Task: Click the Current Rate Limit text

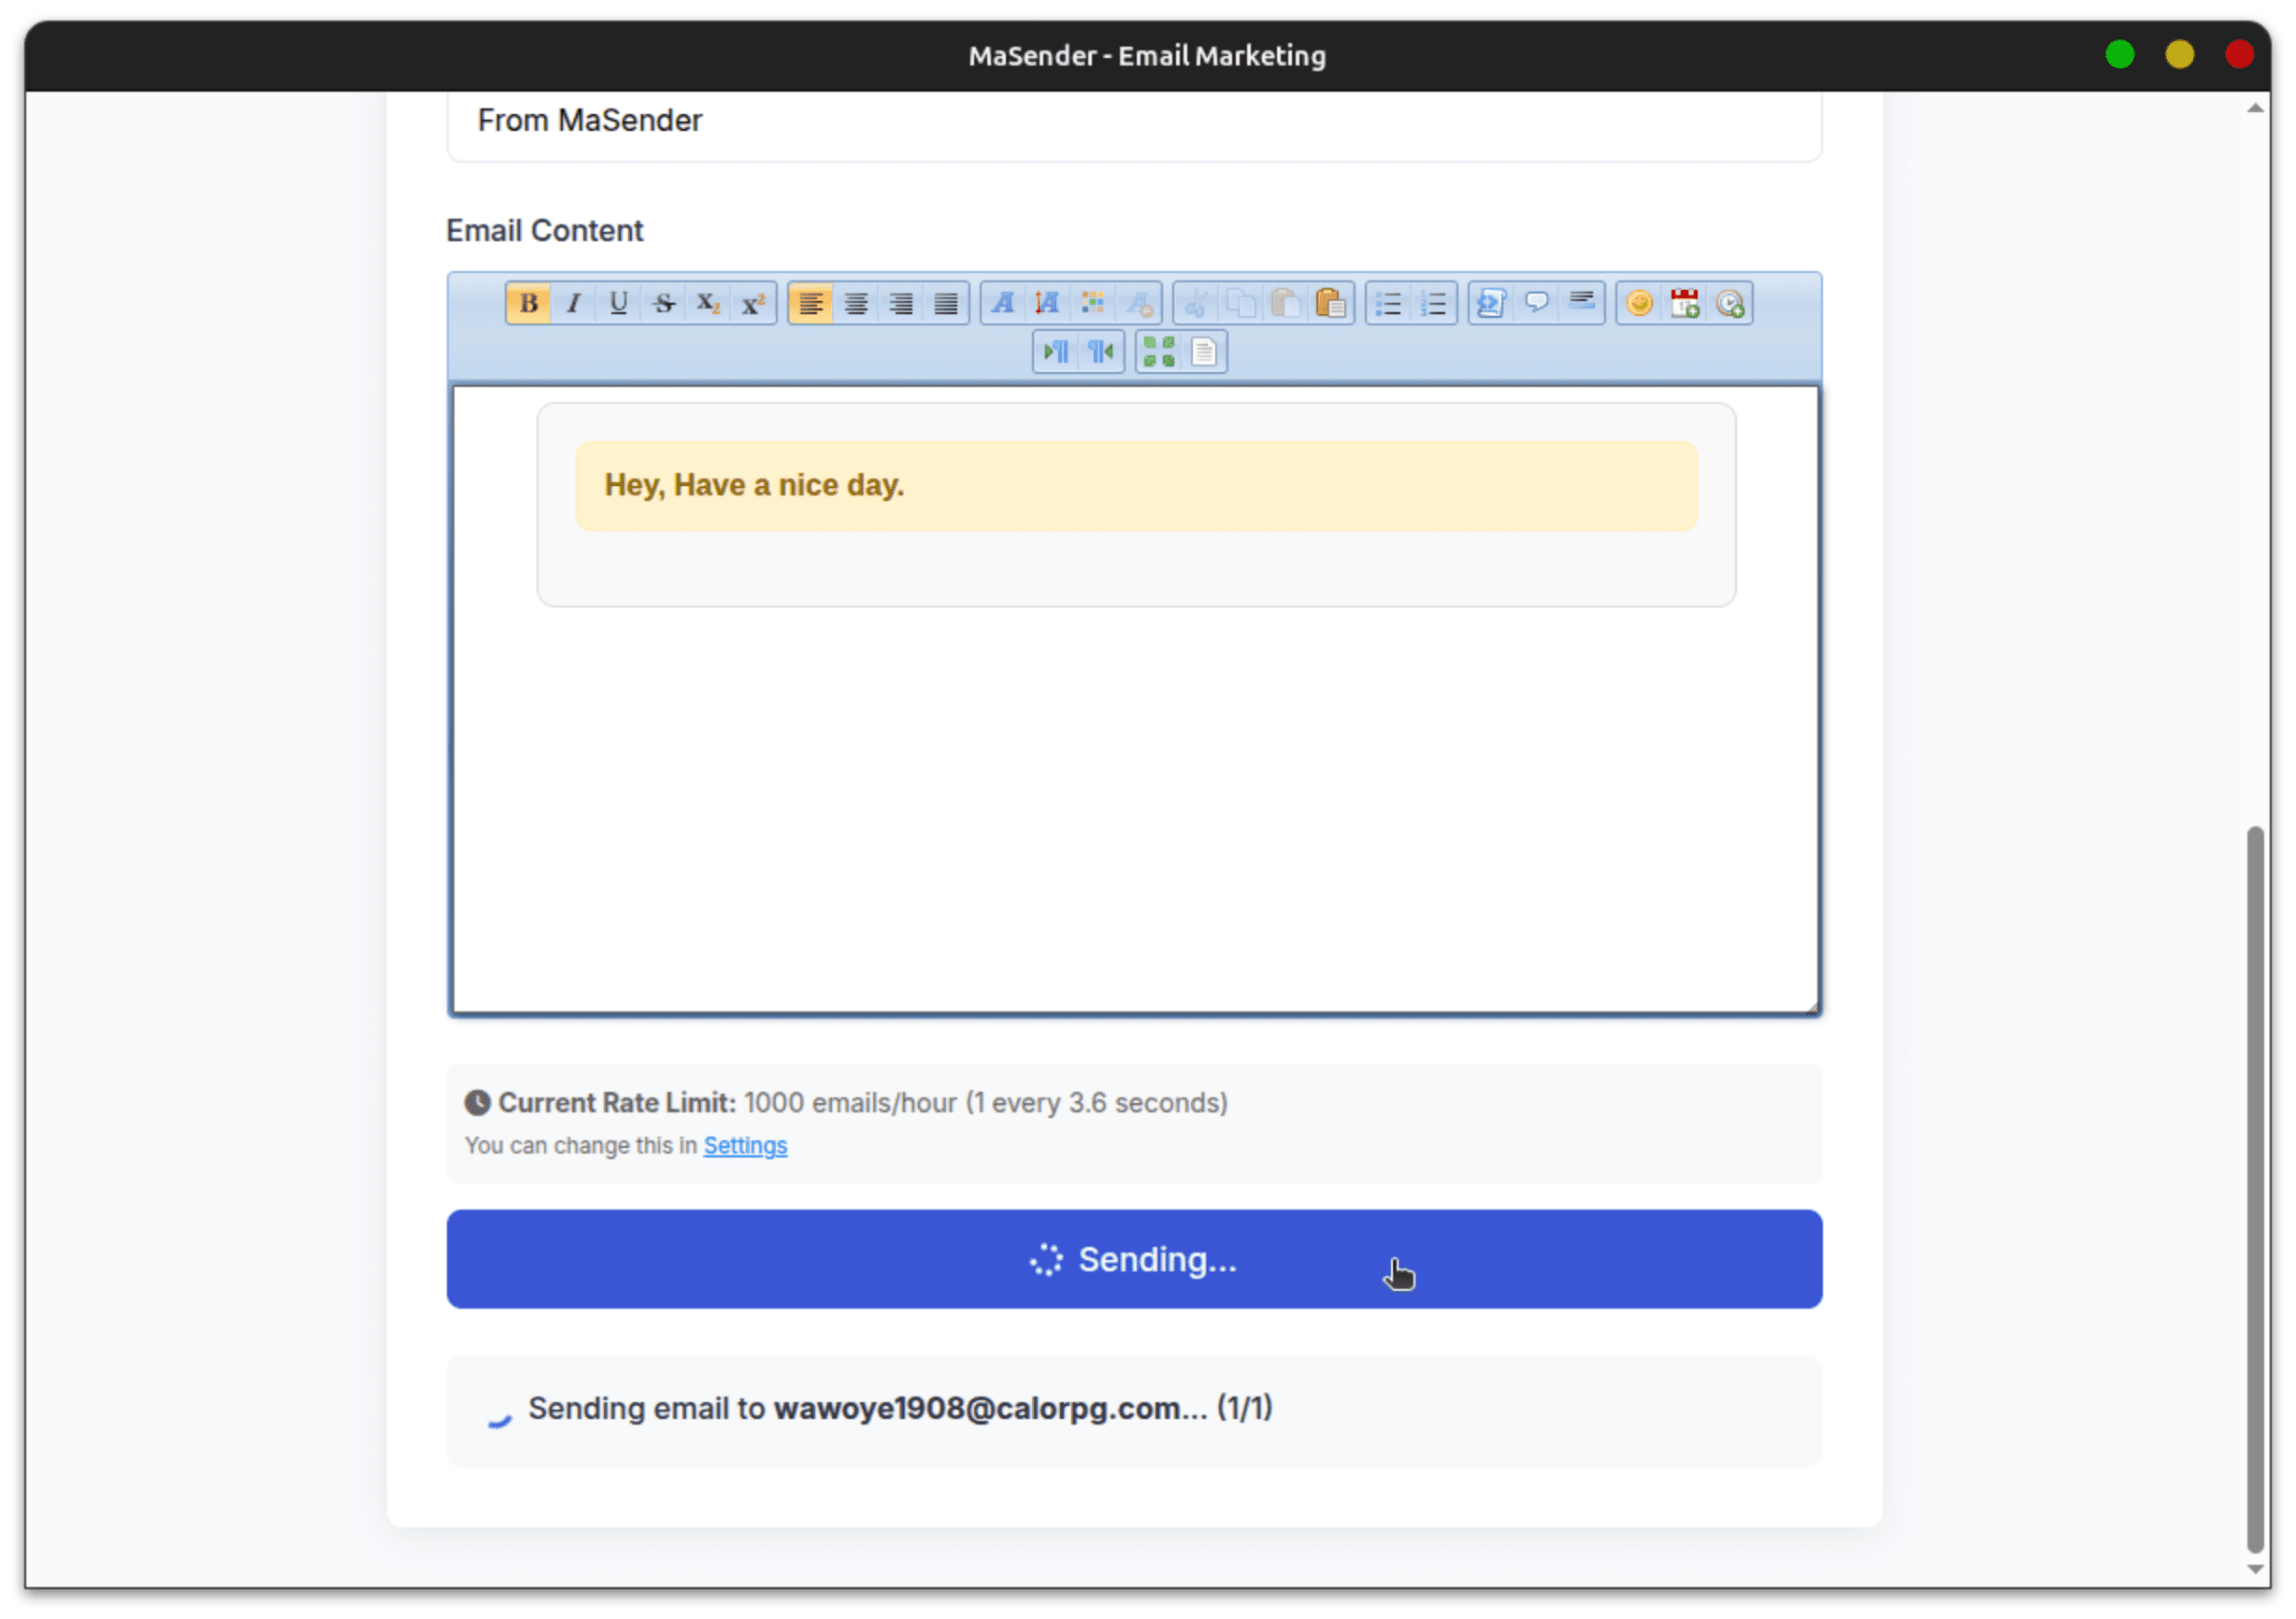Action: point(617,1103)
